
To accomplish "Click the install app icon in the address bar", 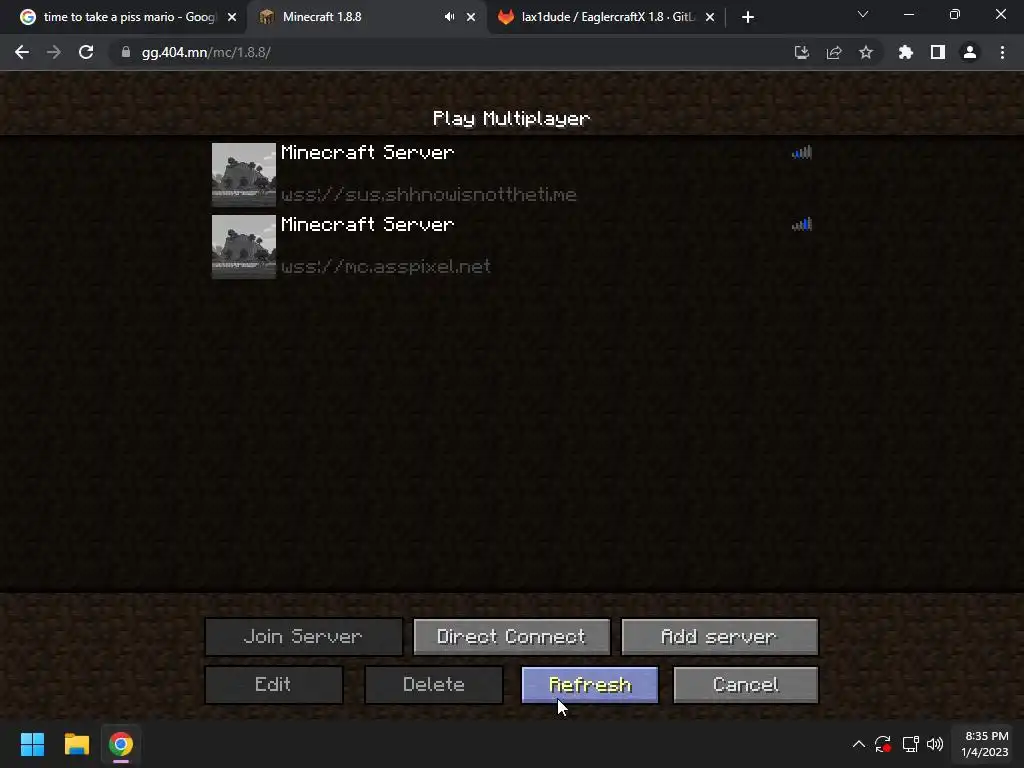I will click(801, 52).
